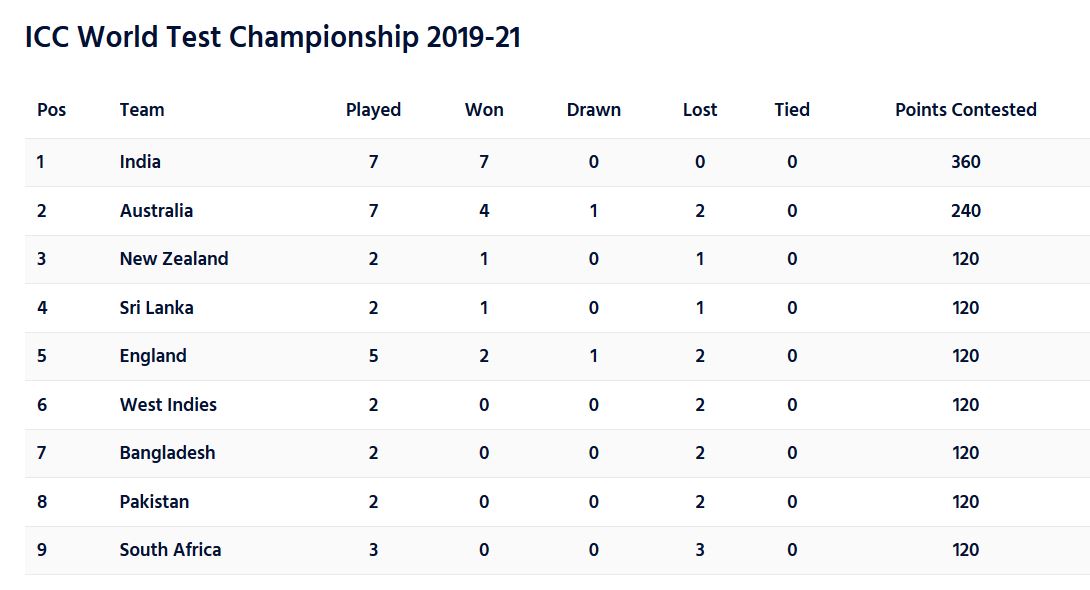This screenshot has height=590, width=1090.
Task: Select the New Zealand team name
Action: point(174,259)
